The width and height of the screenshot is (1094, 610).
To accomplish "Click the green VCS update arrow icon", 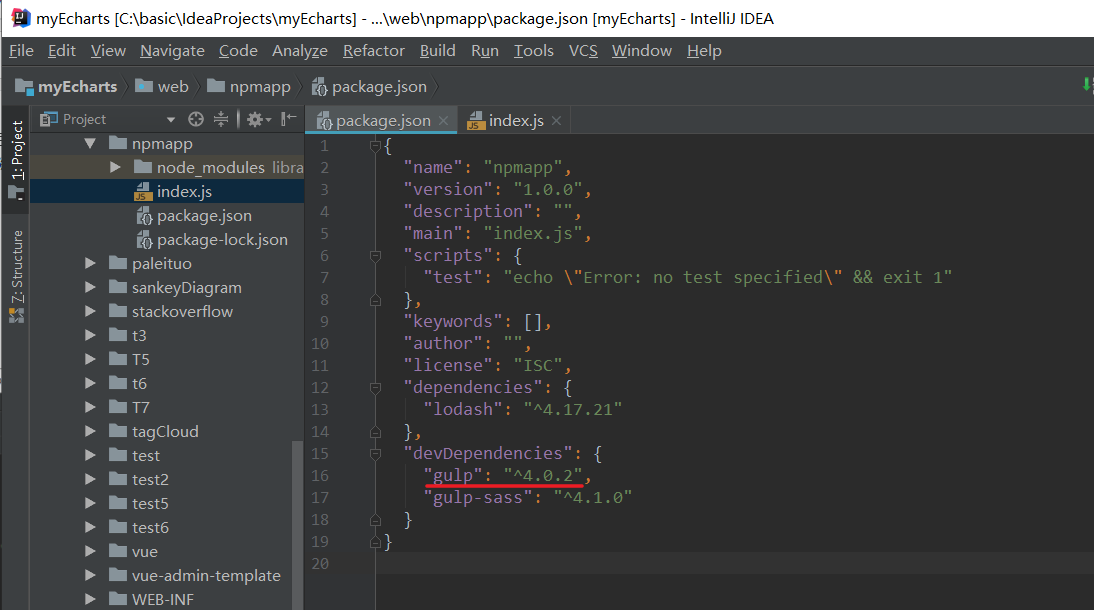I will [x=1087, y=84].
